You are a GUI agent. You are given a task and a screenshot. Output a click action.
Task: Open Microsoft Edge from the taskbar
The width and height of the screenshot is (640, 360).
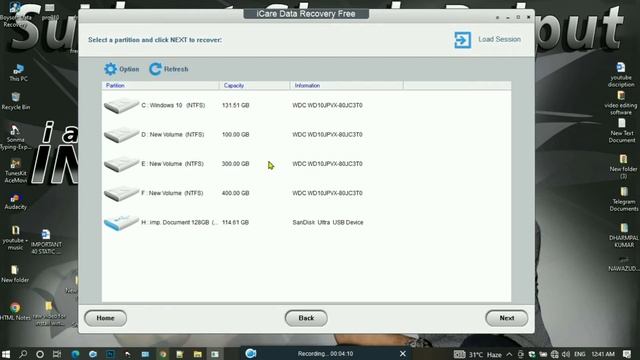click(x=76, y=354)
